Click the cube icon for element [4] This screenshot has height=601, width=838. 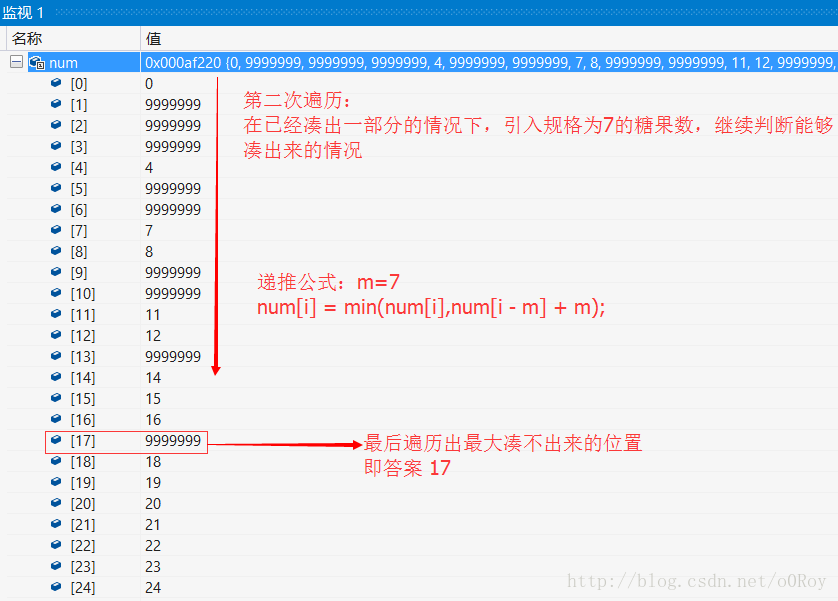pos(56,167)
